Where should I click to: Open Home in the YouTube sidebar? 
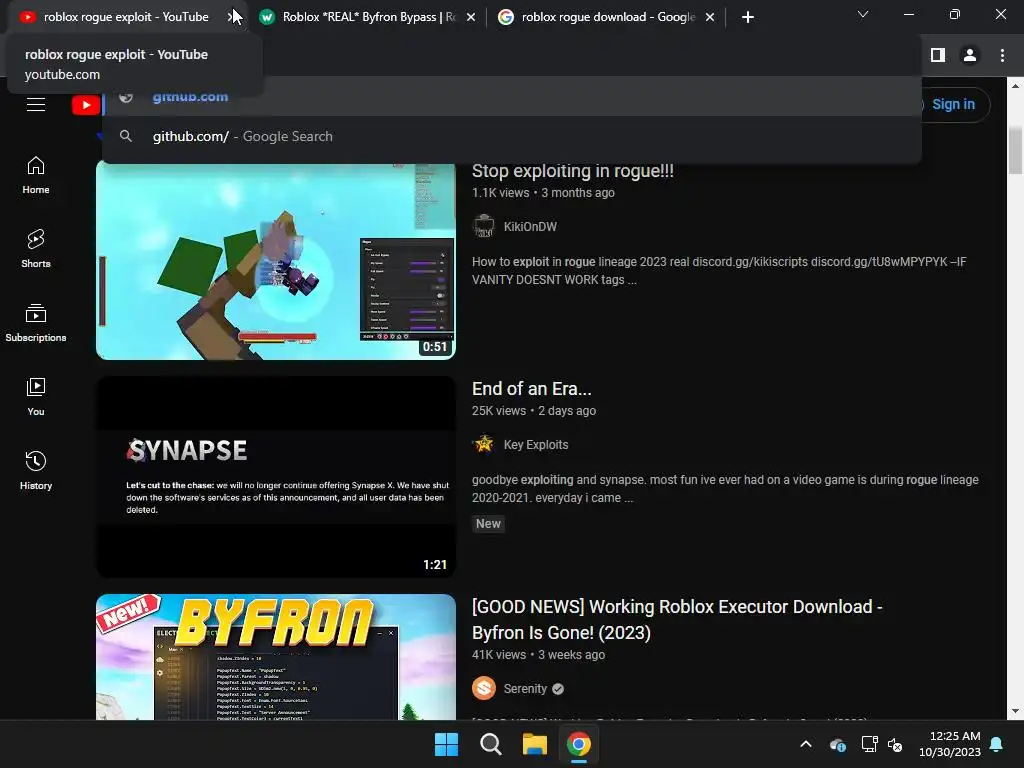[x=36, y=175]
